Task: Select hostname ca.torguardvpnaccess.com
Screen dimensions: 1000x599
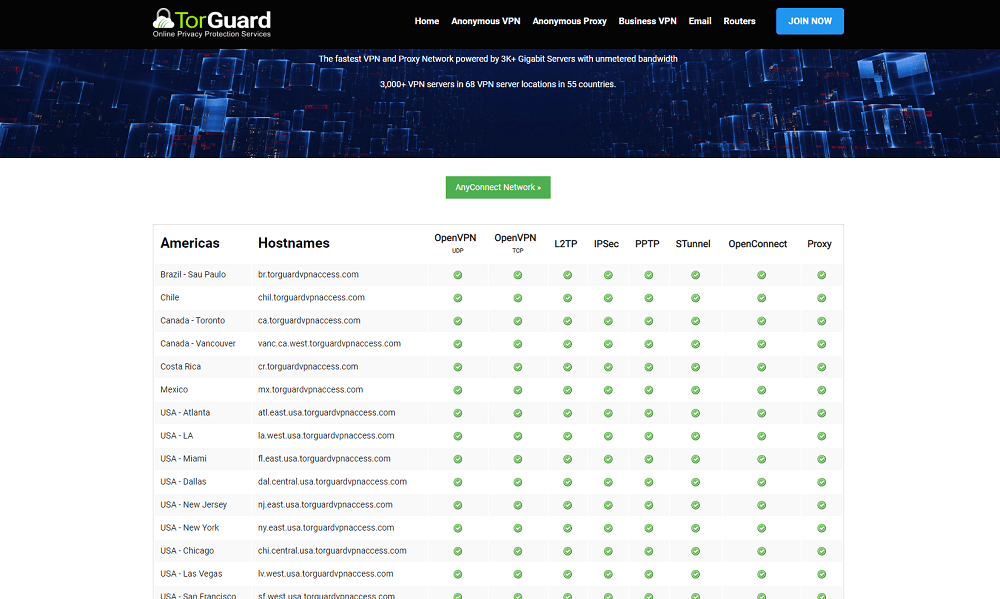Action: 309,320
